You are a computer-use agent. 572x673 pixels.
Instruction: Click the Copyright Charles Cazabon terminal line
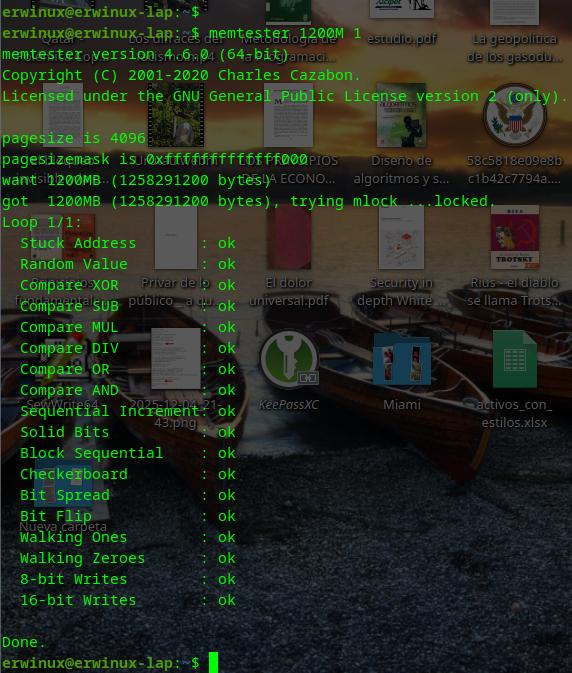point(181,75)
